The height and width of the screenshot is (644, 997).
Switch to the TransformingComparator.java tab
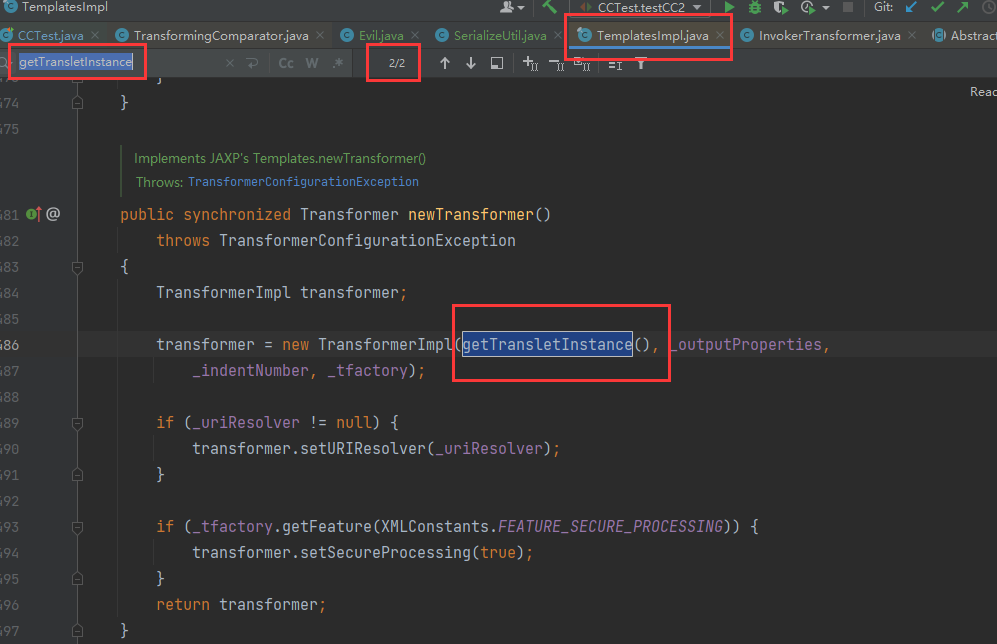point(221,36)
